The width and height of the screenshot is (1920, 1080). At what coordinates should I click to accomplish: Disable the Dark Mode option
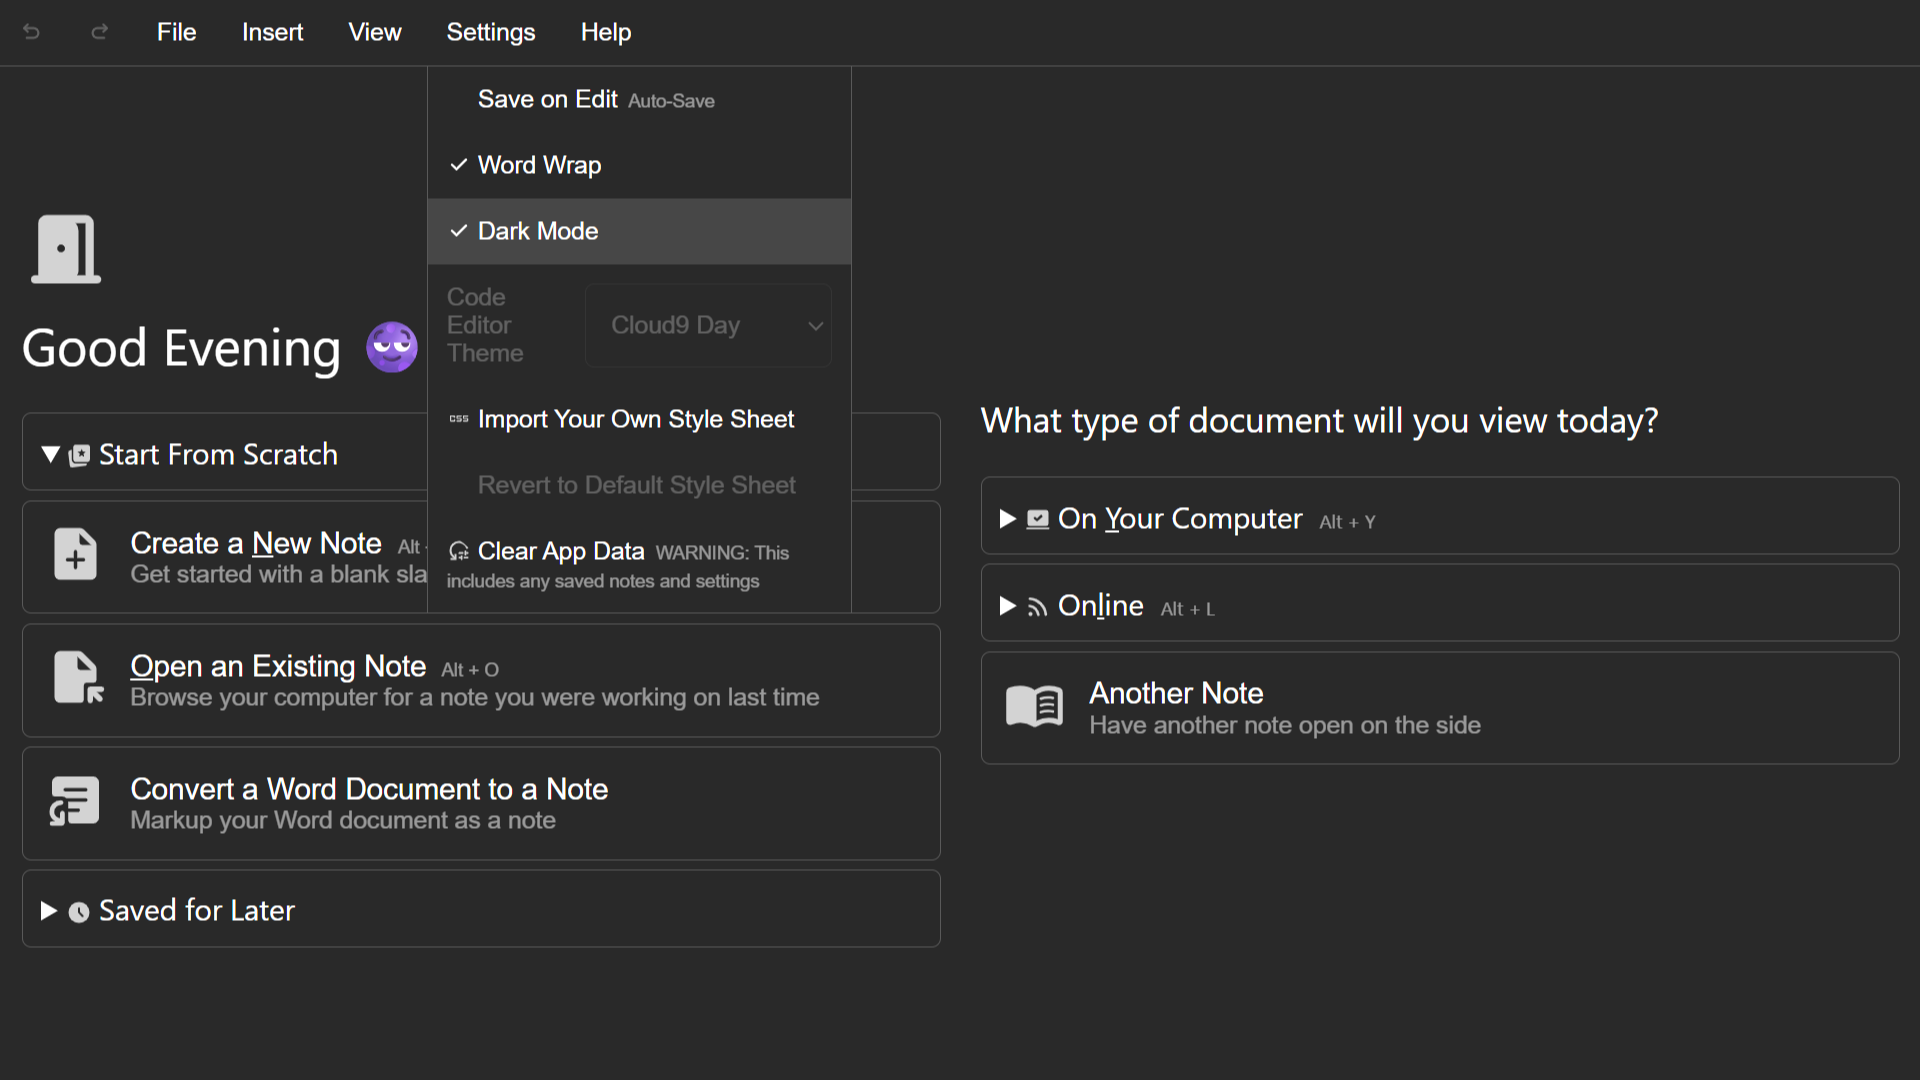pyautogui.click(x=538, y=231)
